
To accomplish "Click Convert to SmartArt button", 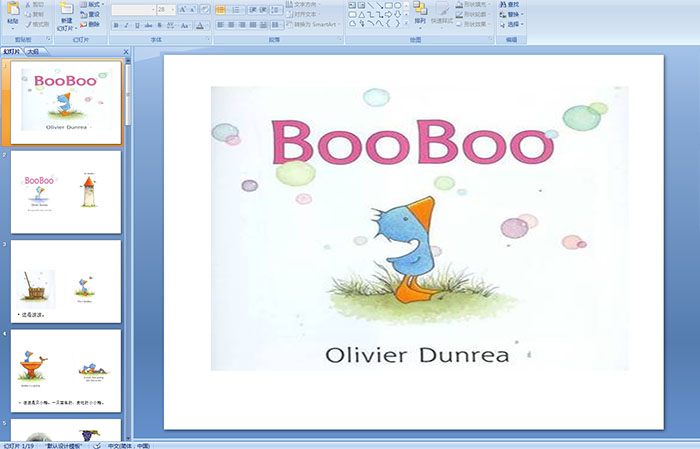I will [x=313, y=24].
